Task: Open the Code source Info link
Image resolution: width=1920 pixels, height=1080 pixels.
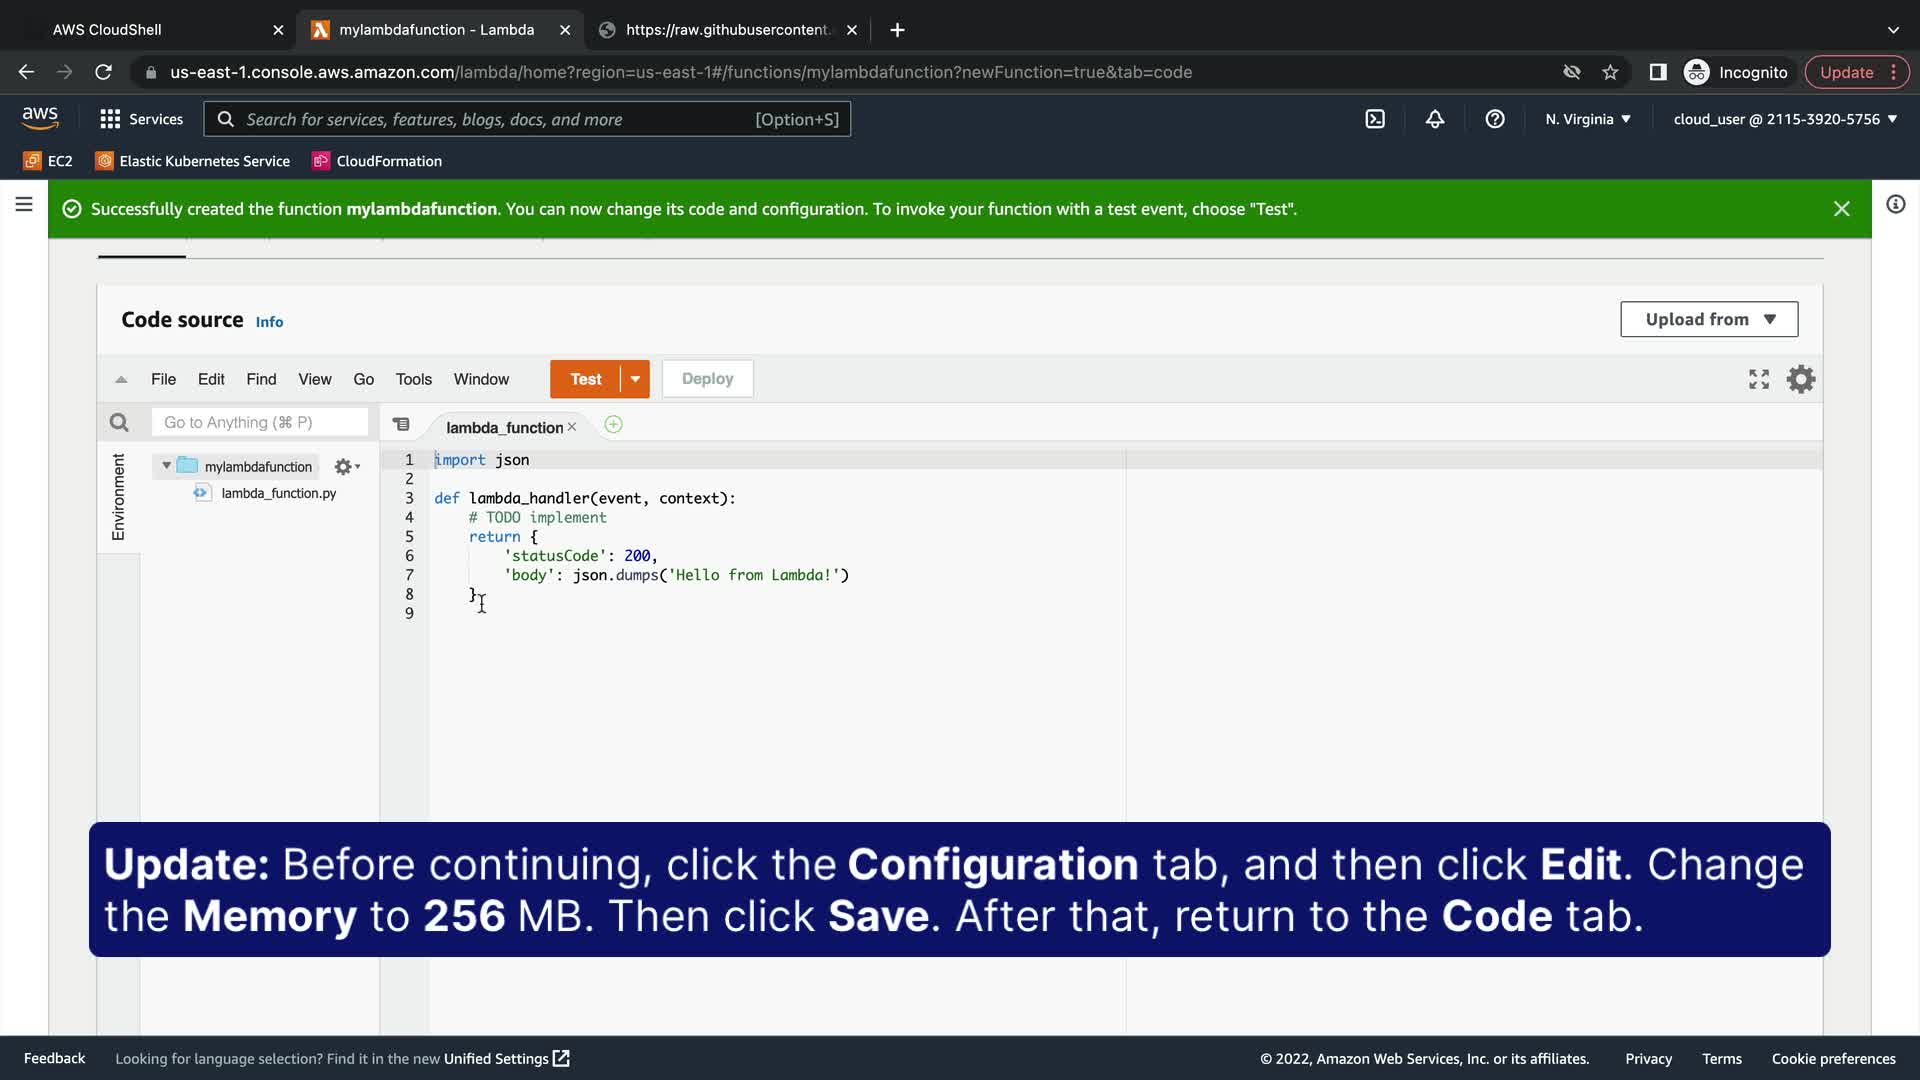Action: [x=269, y=322]
